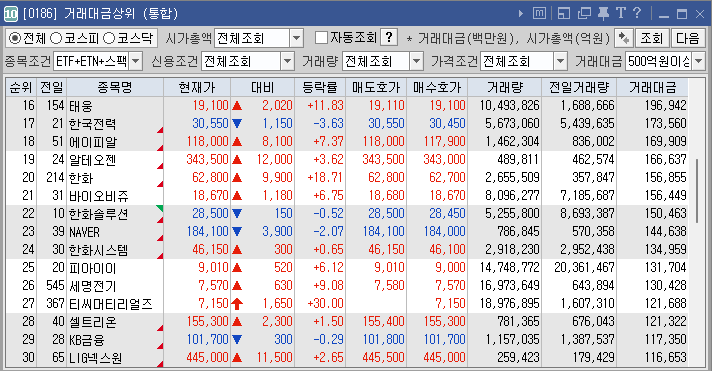The image size is (712, 371).
Task: Select the KB금융 stock name
Action: pyautogui.click(x=87, y=340)
